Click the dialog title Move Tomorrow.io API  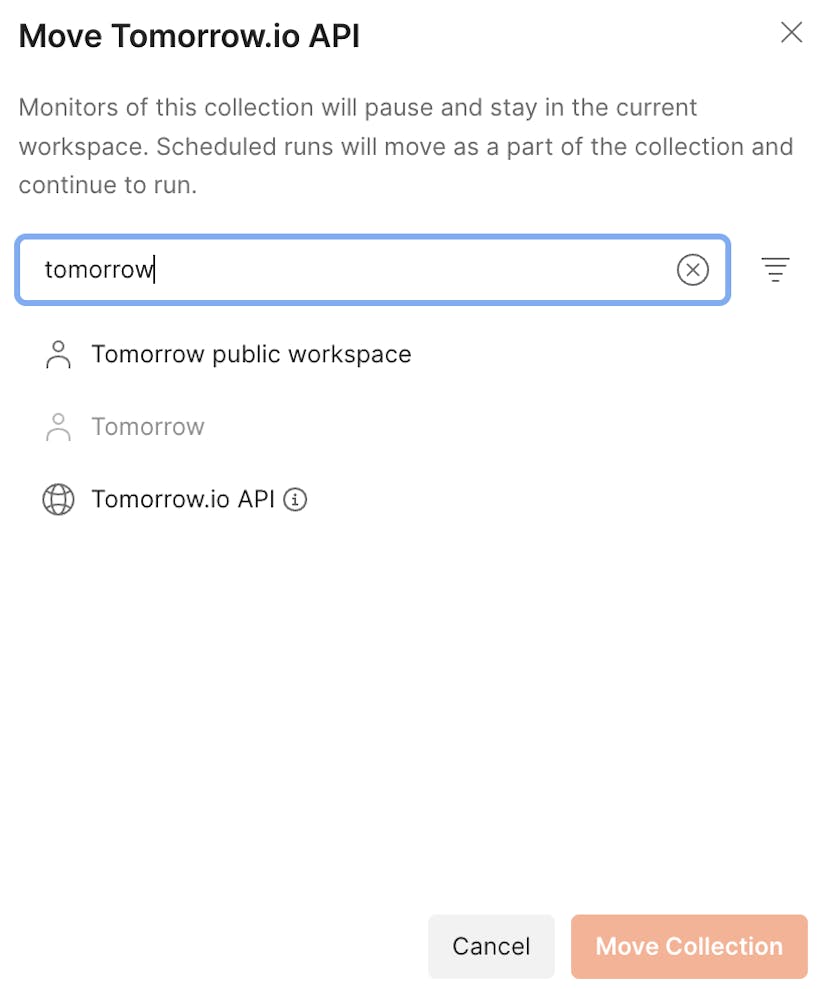click(x=188, y=35)
